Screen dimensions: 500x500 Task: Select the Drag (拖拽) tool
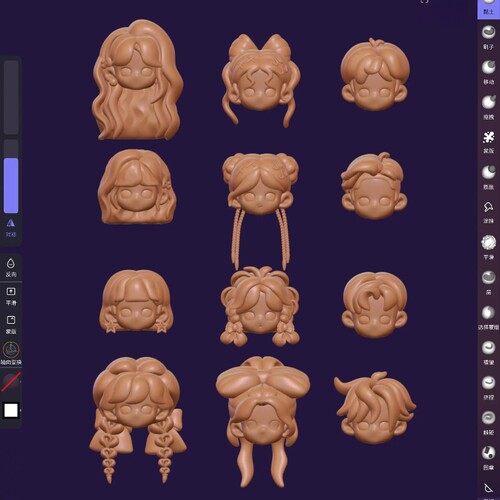point(488,107)
